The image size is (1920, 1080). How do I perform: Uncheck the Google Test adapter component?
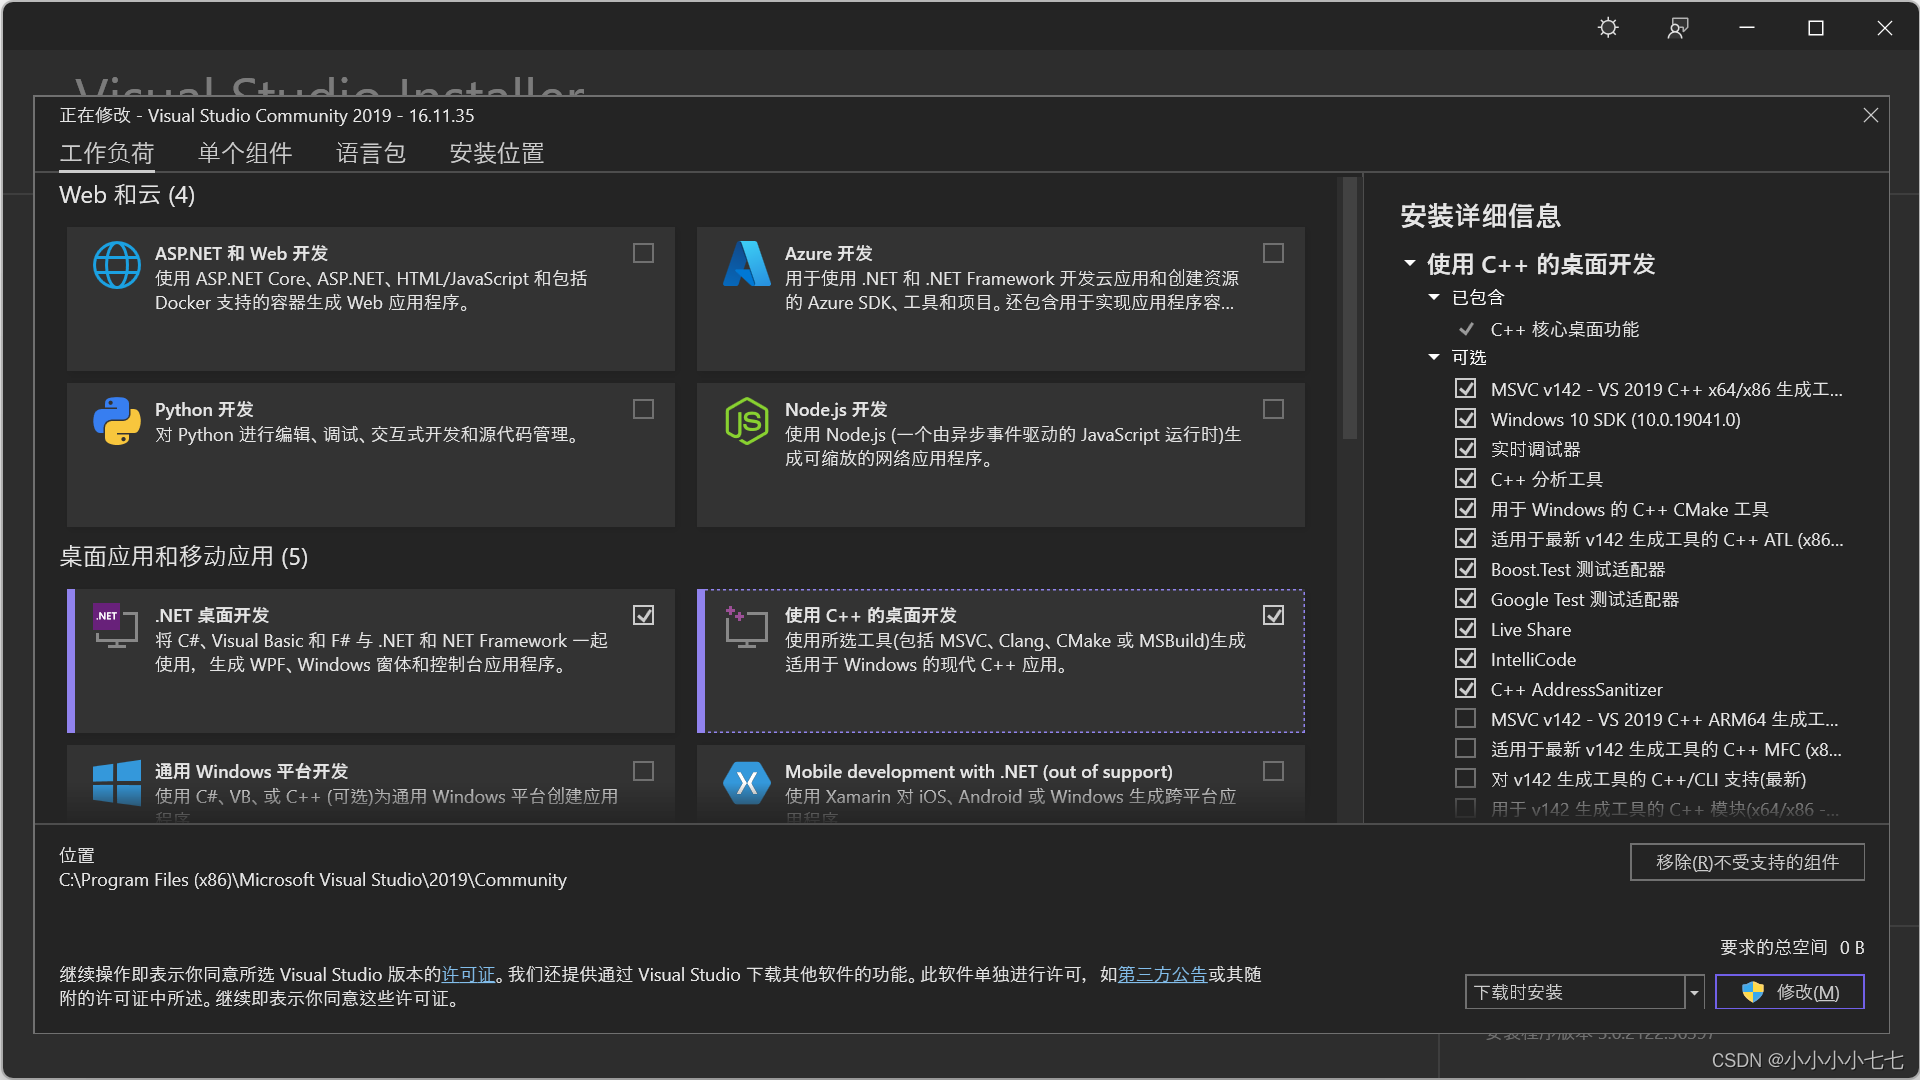[1466, 599]
